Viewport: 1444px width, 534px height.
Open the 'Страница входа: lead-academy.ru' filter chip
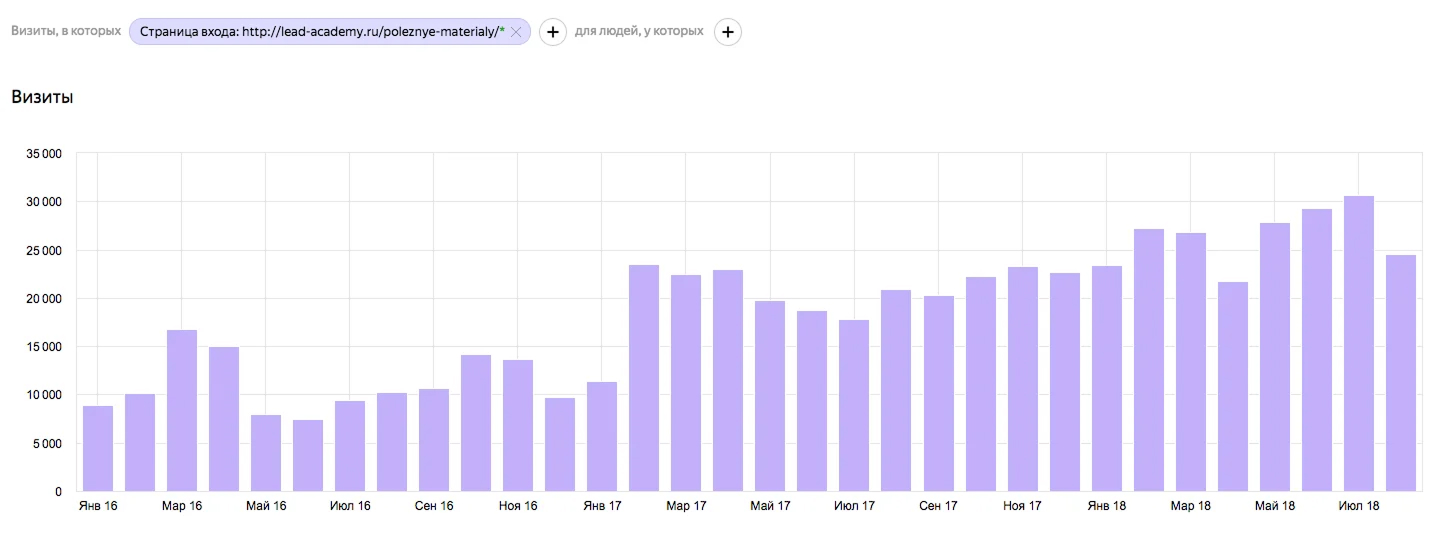[329, 32]
